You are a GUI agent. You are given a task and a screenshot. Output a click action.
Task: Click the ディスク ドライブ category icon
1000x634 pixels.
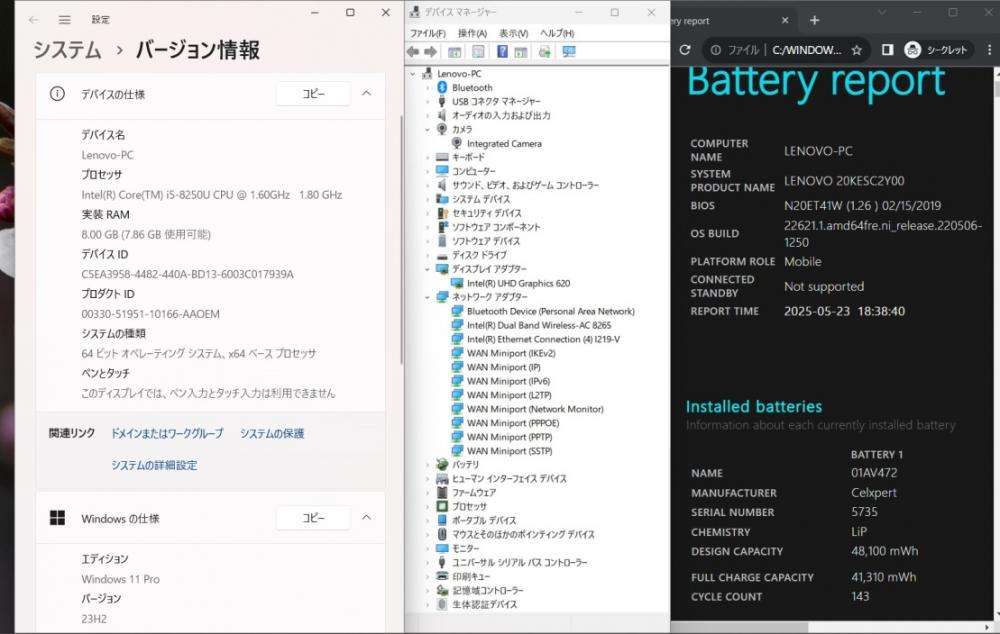click(442, 255)
